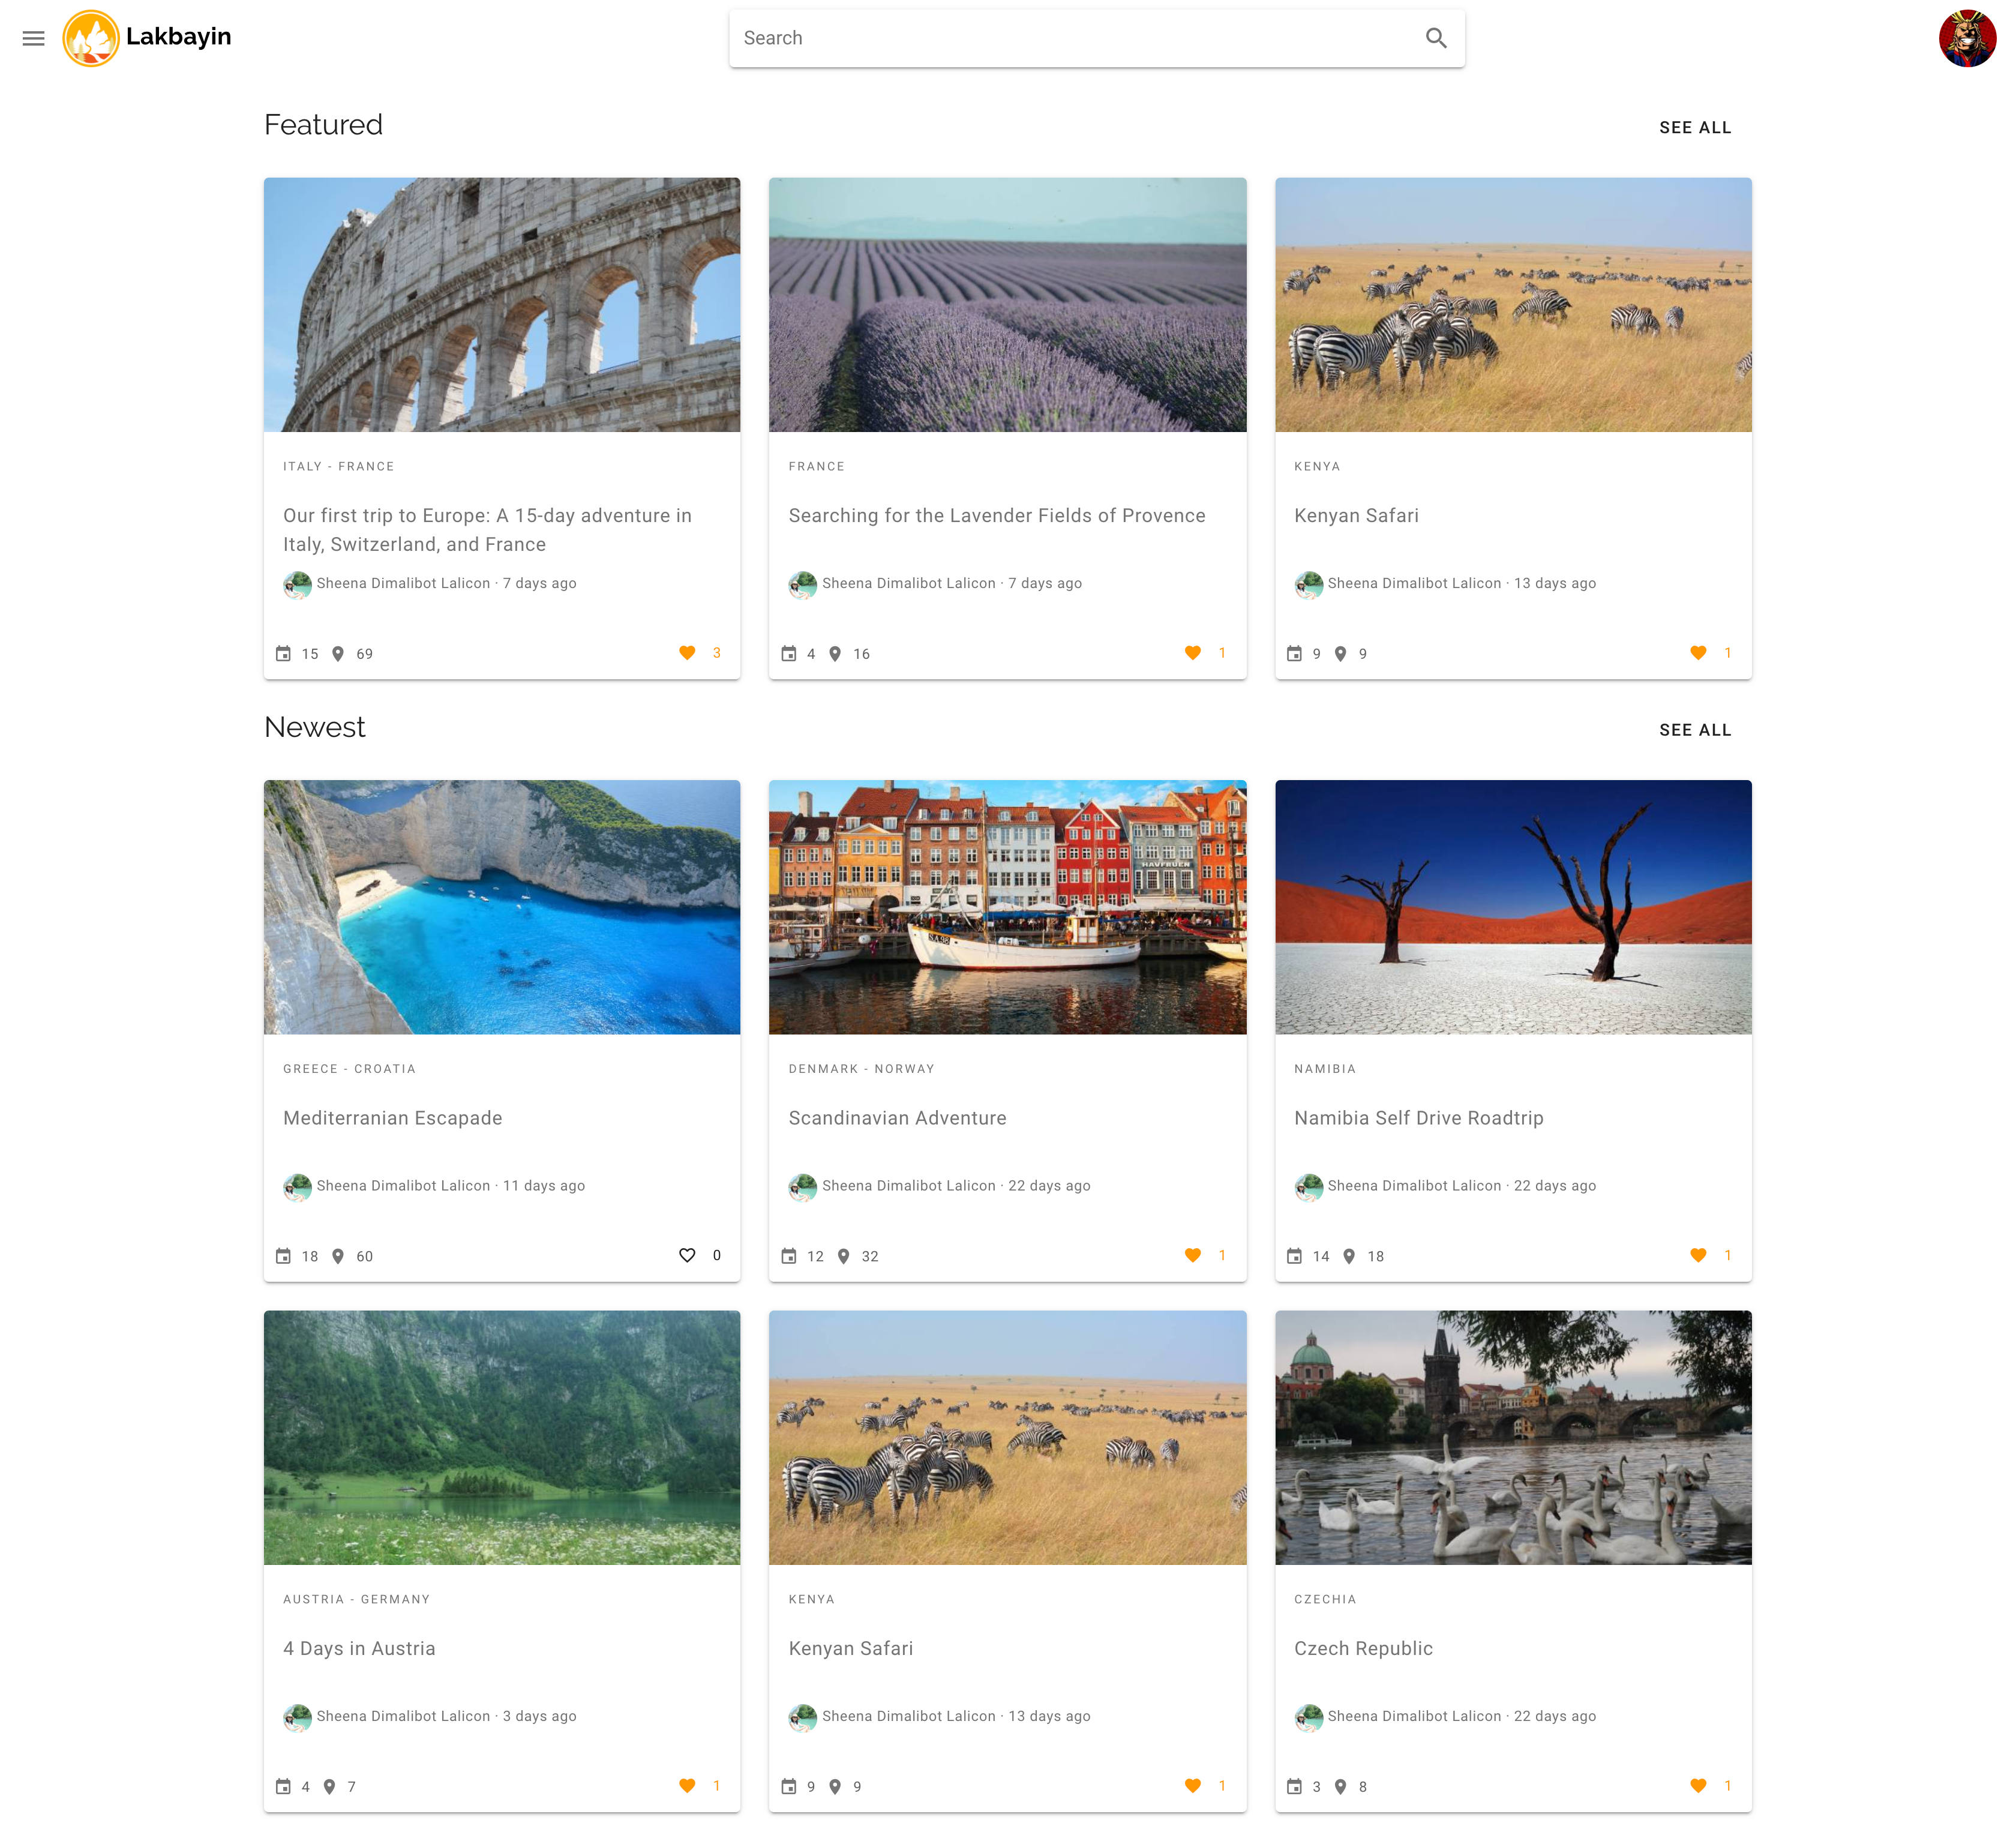
Task: Click the Lakbayin logo icon
Action: pos(92,37)
